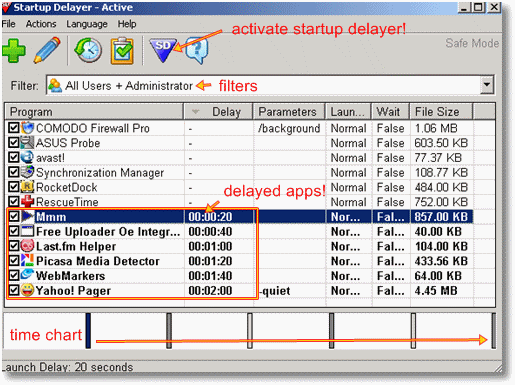Uncheck the Yahoo! Pager checkbox
This screenshot has width=515, height=385.
pyautogui.click(x=14, y=290)
